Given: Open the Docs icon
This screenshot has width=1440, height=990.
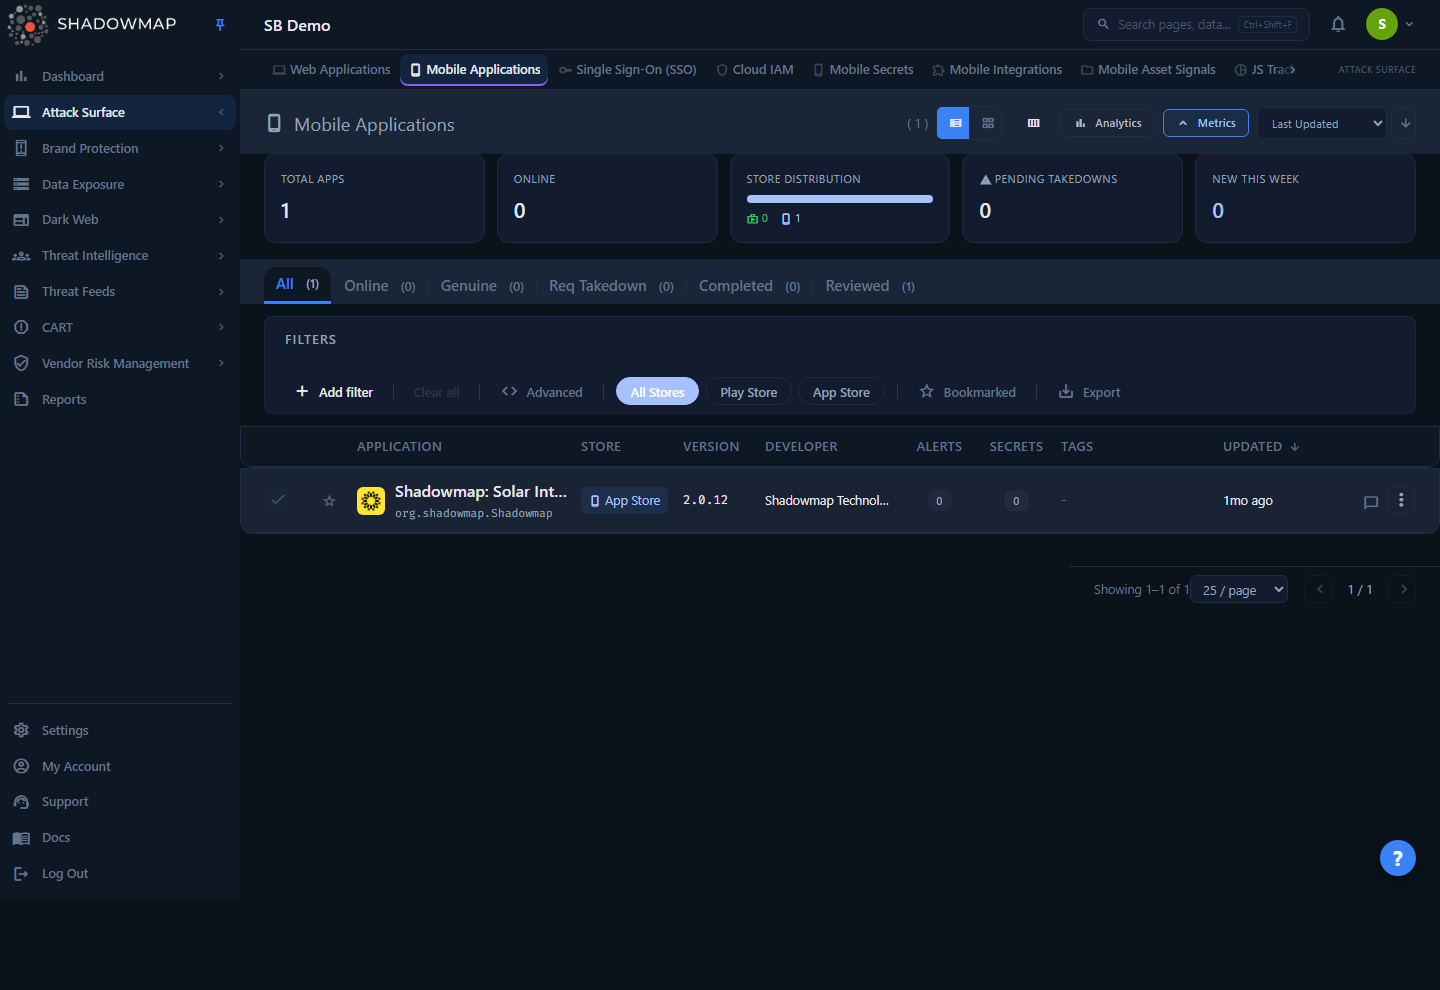Looking at the screenshot, I should pyautogui.click(x=21, y=838).
